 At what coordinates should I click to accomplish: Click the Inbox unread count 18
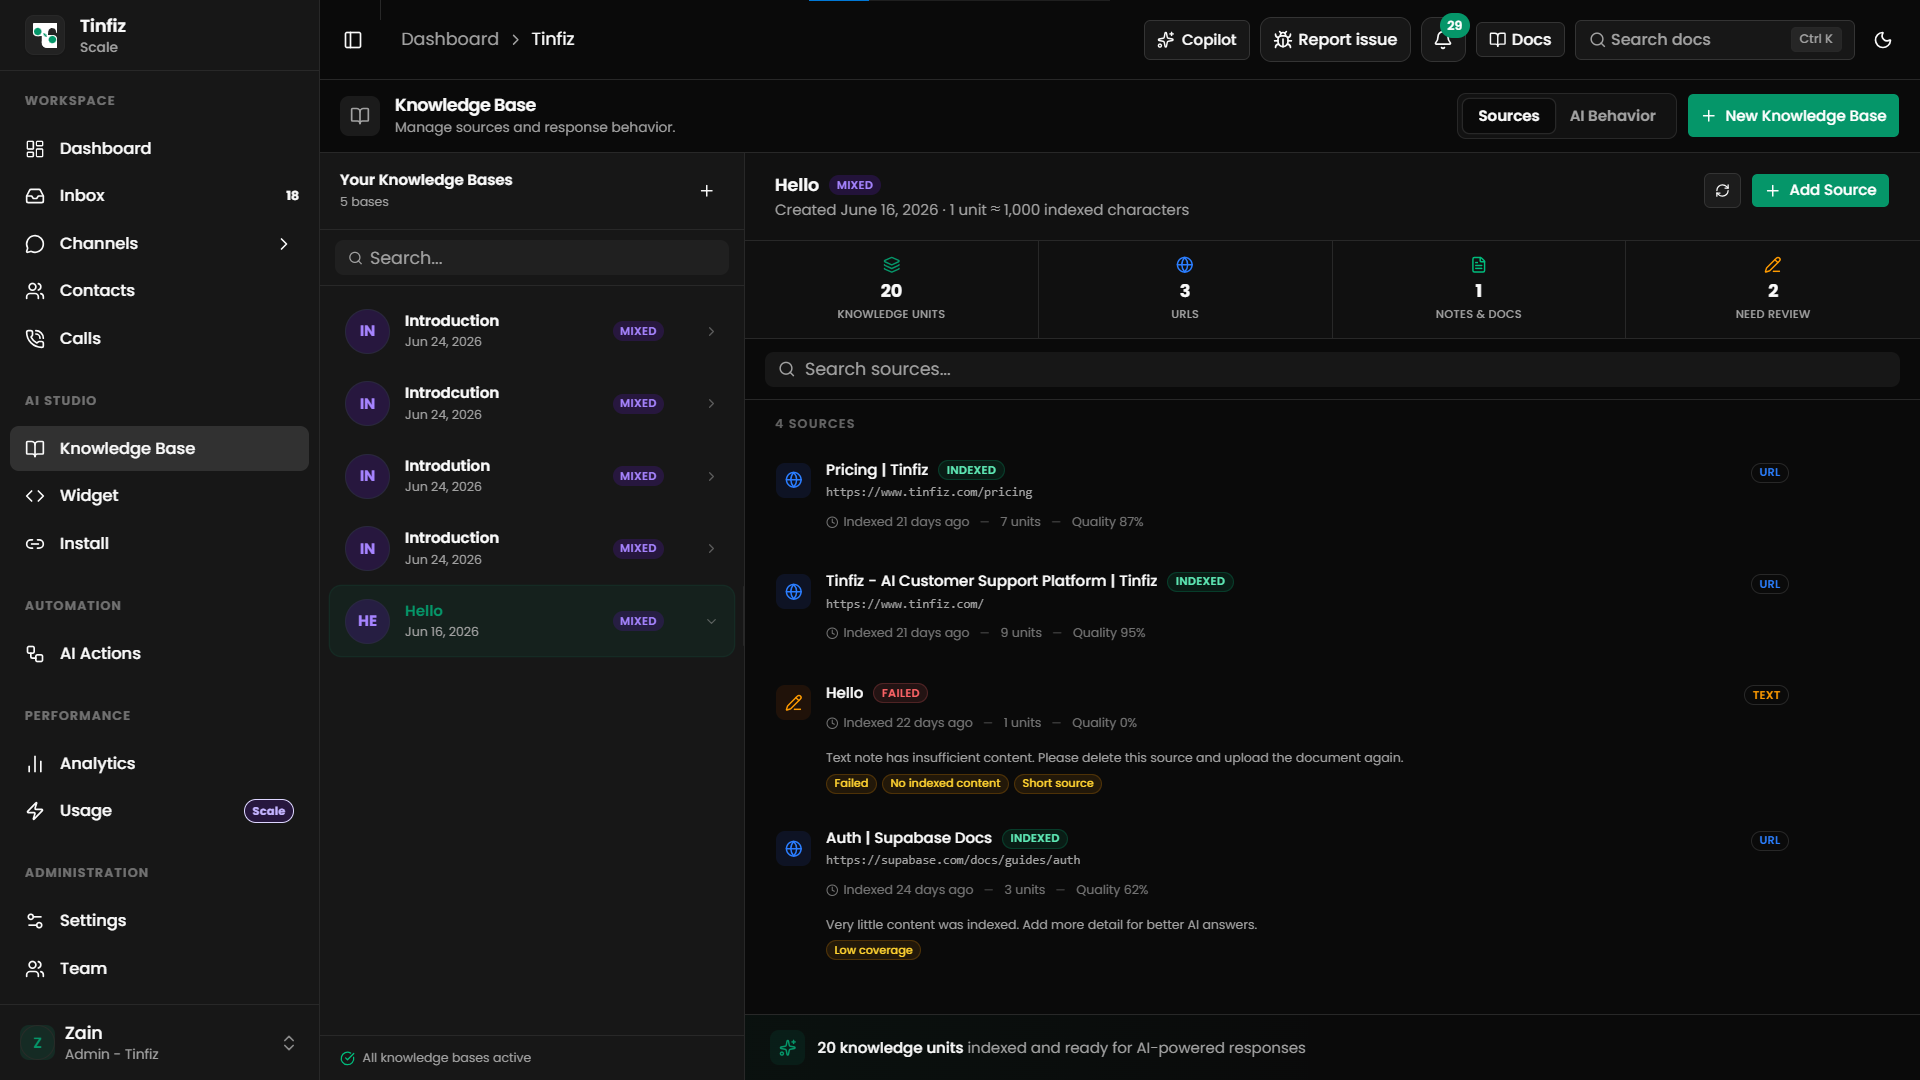pyautogui.click(x=292, y=196)
